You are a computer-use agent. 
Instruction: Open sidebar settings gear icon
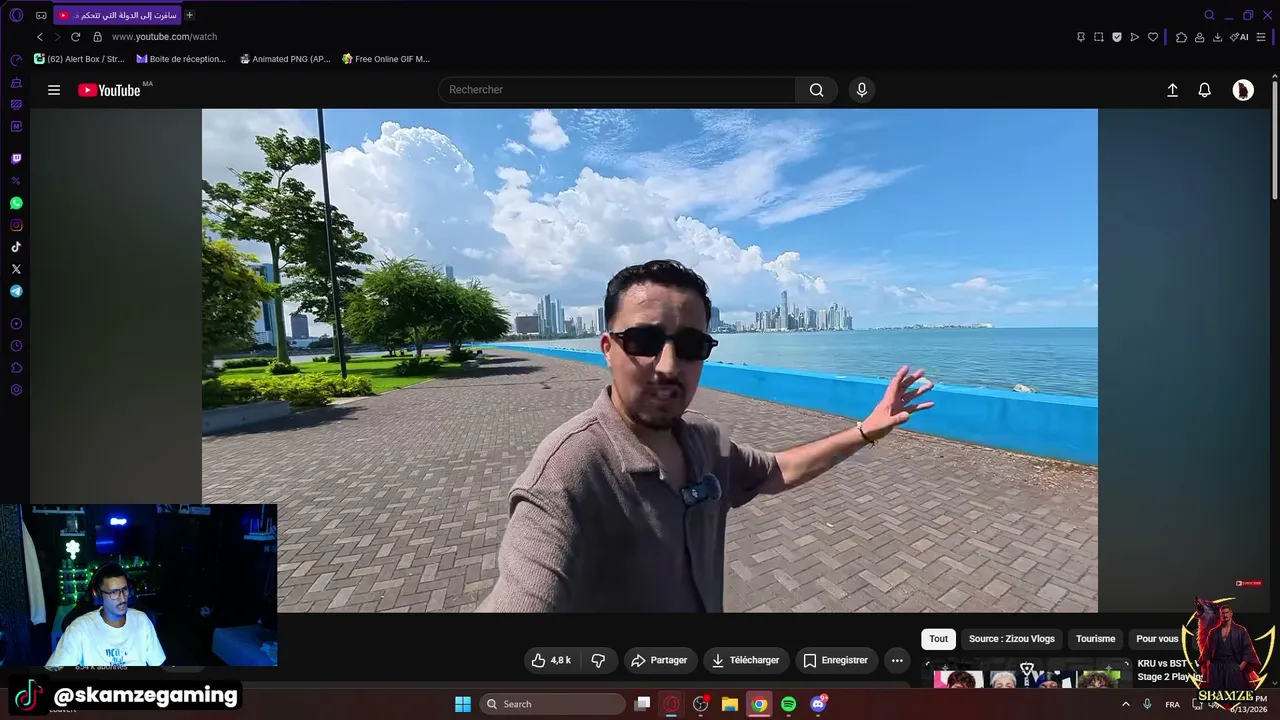[16, 389]
